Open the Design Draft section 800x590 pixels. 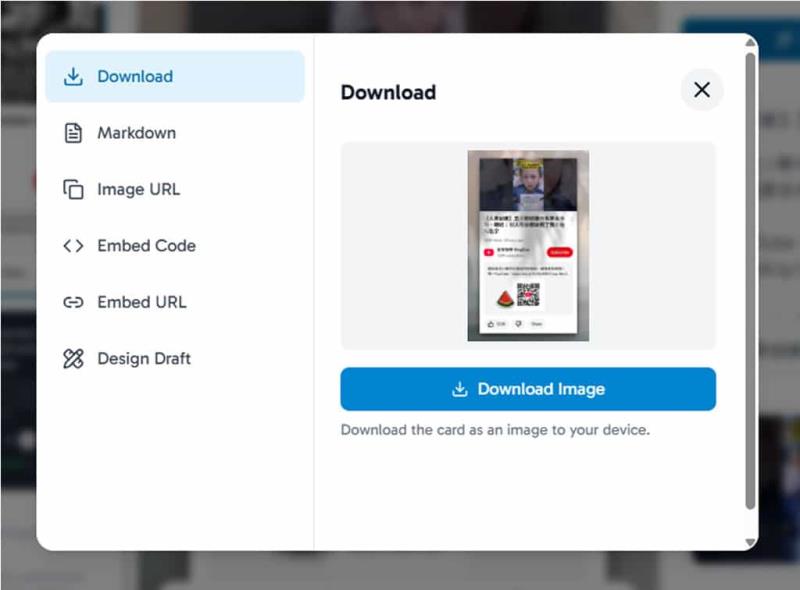point(175,359)
